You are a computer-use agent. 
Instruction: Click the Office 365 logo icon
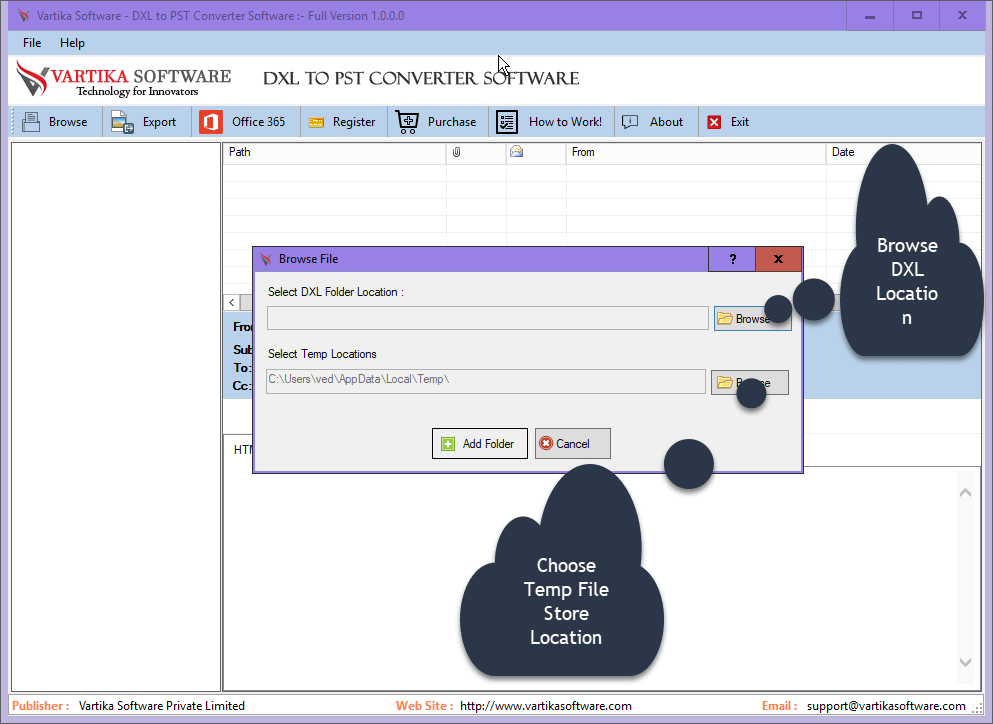[211, 122]
